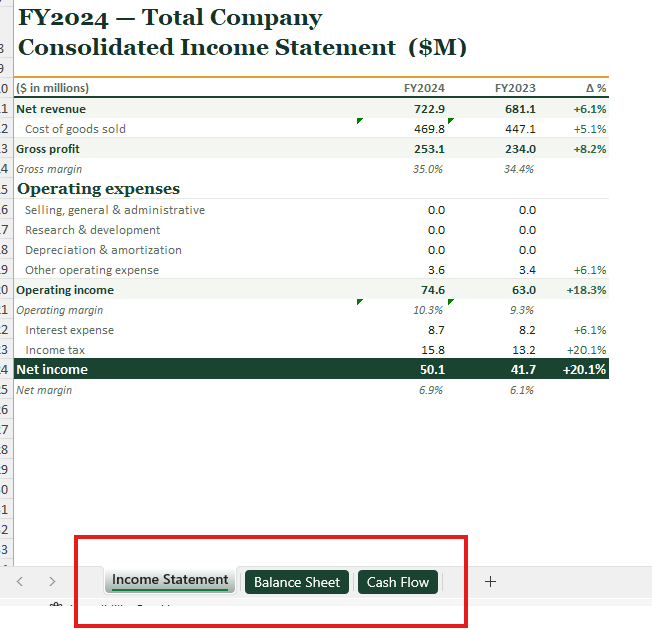
Task: Click the FY2024 — Total Company title
Action: tap(170, 17)
